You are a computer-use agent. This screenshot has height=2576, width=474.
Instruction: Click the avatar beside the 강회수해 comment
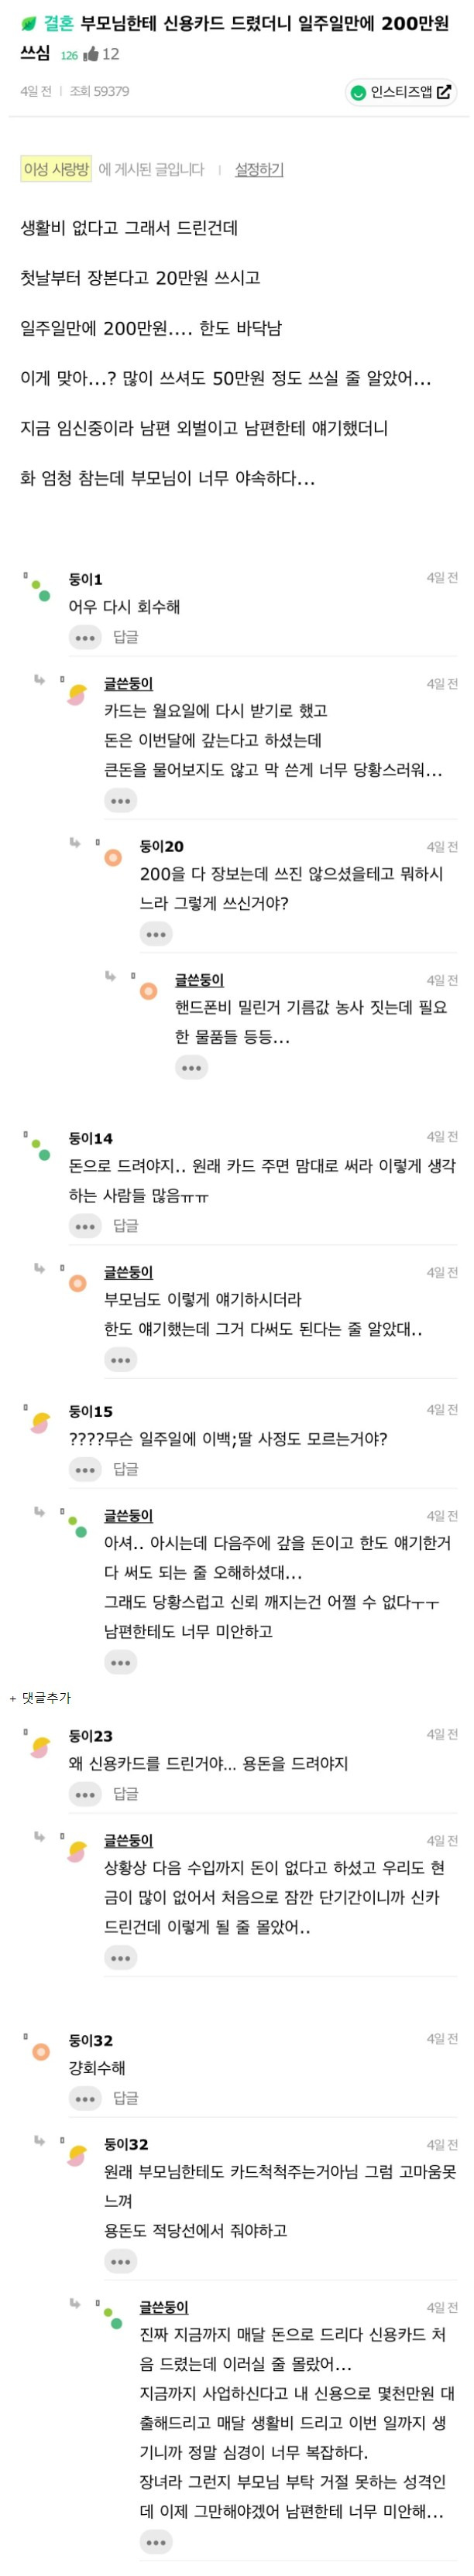coord(41,2051)
